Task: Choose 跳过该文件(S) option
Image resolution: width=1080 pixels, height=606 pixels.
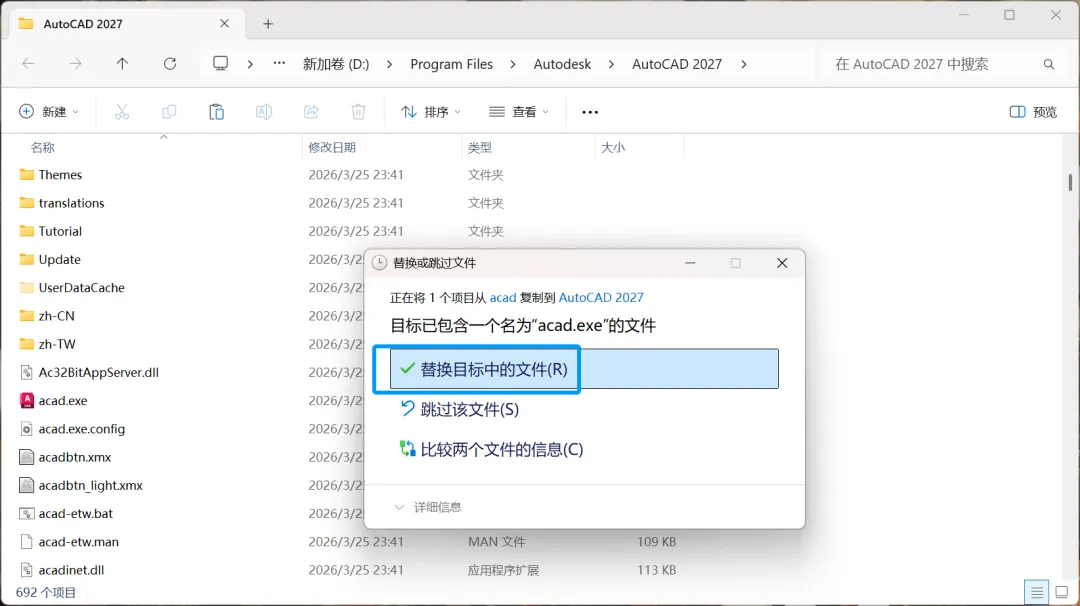Action: click(459, 410)
